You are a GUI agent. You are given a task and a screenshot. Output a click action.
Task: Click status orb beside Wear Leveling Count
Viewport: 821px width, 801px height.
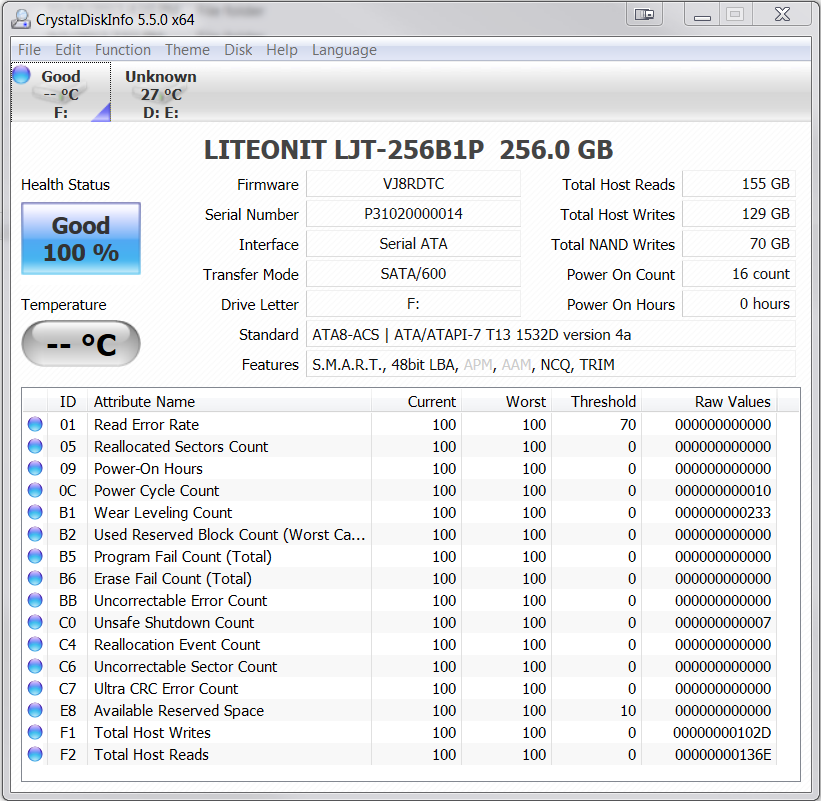[35, 512]
